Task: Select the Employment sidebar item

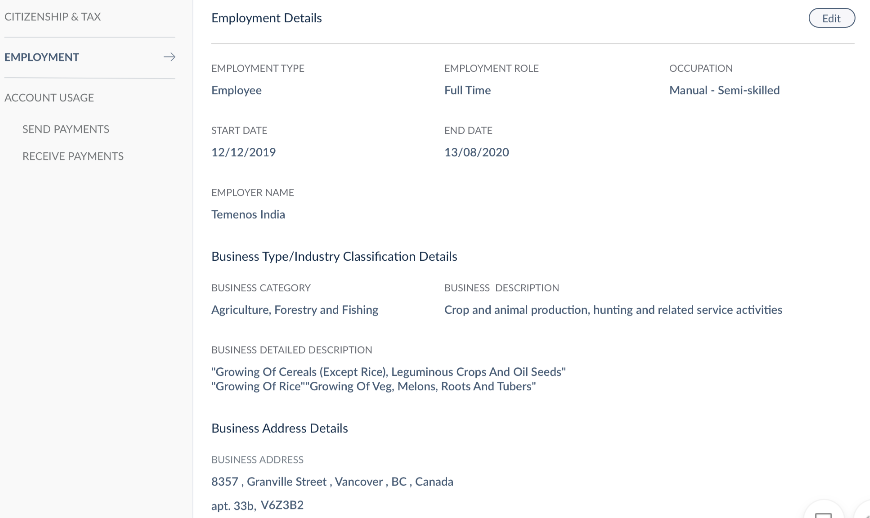Action: (x=42, y=57)
